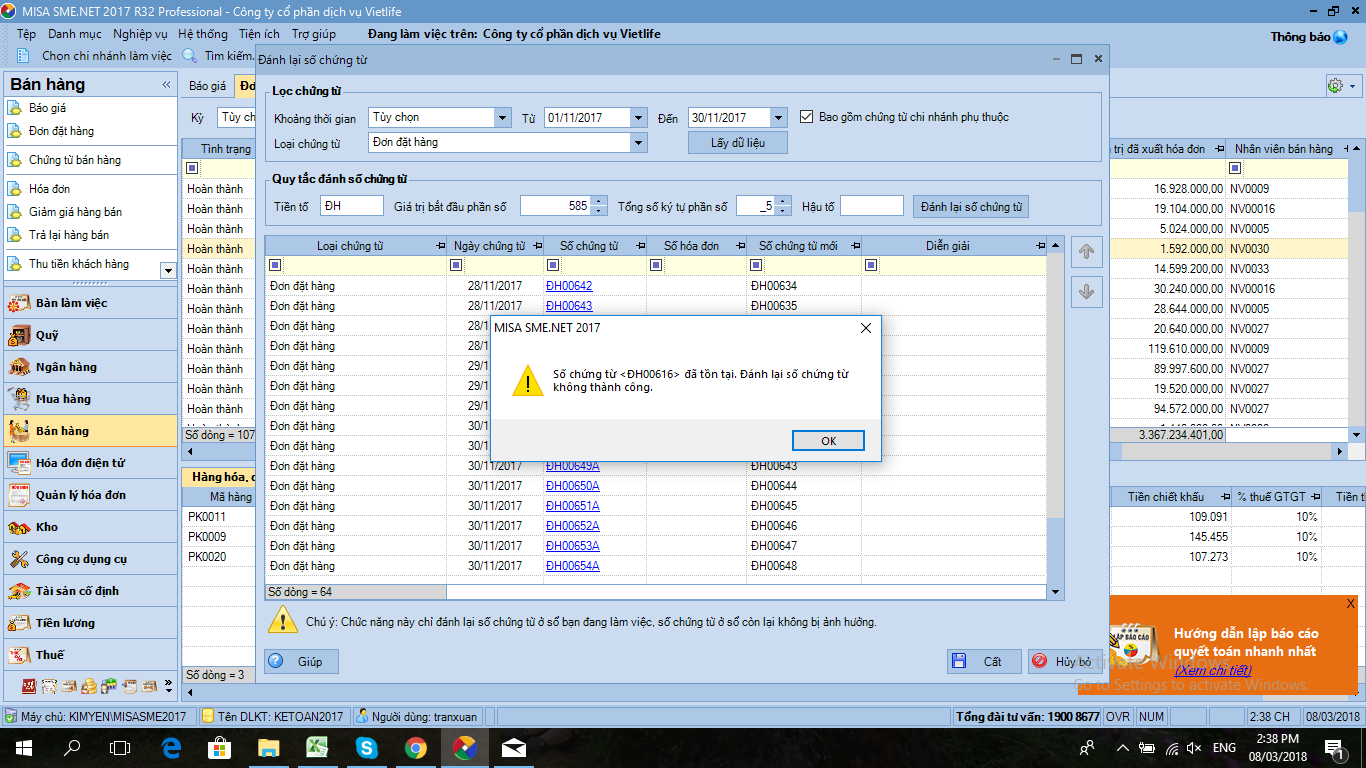Click the Tiền tố input field
Viewport: 1366px width, 768px height.
[352, 206]
